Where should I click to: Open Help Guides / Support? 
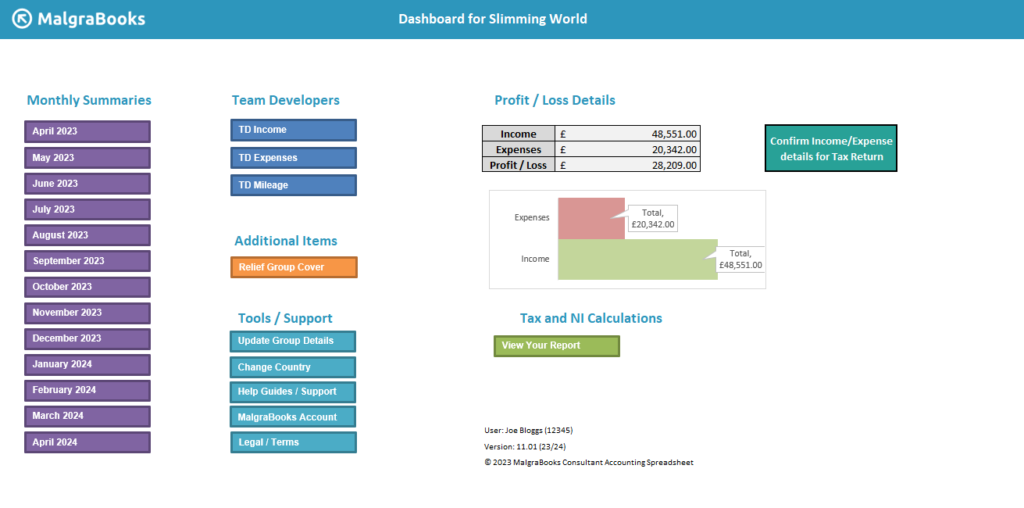point(293,392)
